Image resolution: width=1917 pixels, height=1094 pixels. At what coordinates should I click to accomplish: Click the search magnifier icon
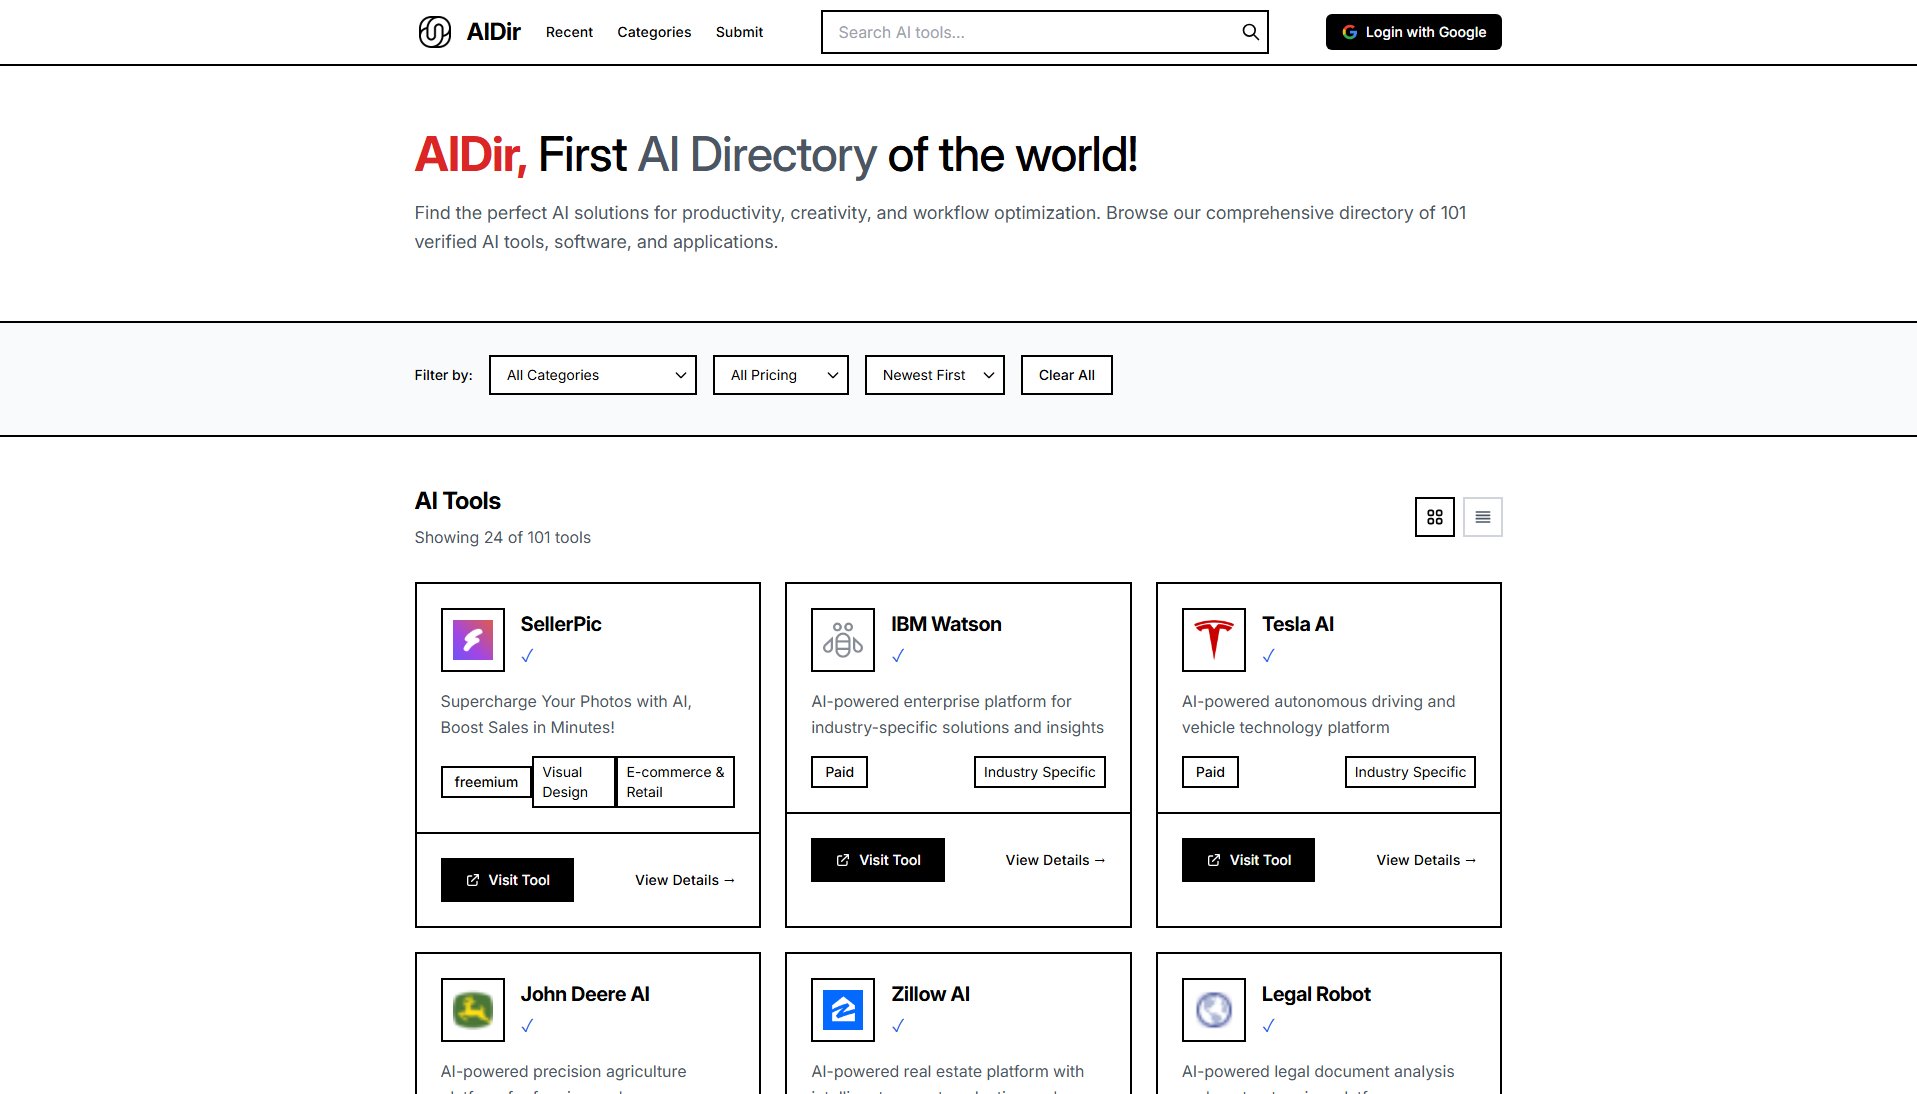point(1250,32)
